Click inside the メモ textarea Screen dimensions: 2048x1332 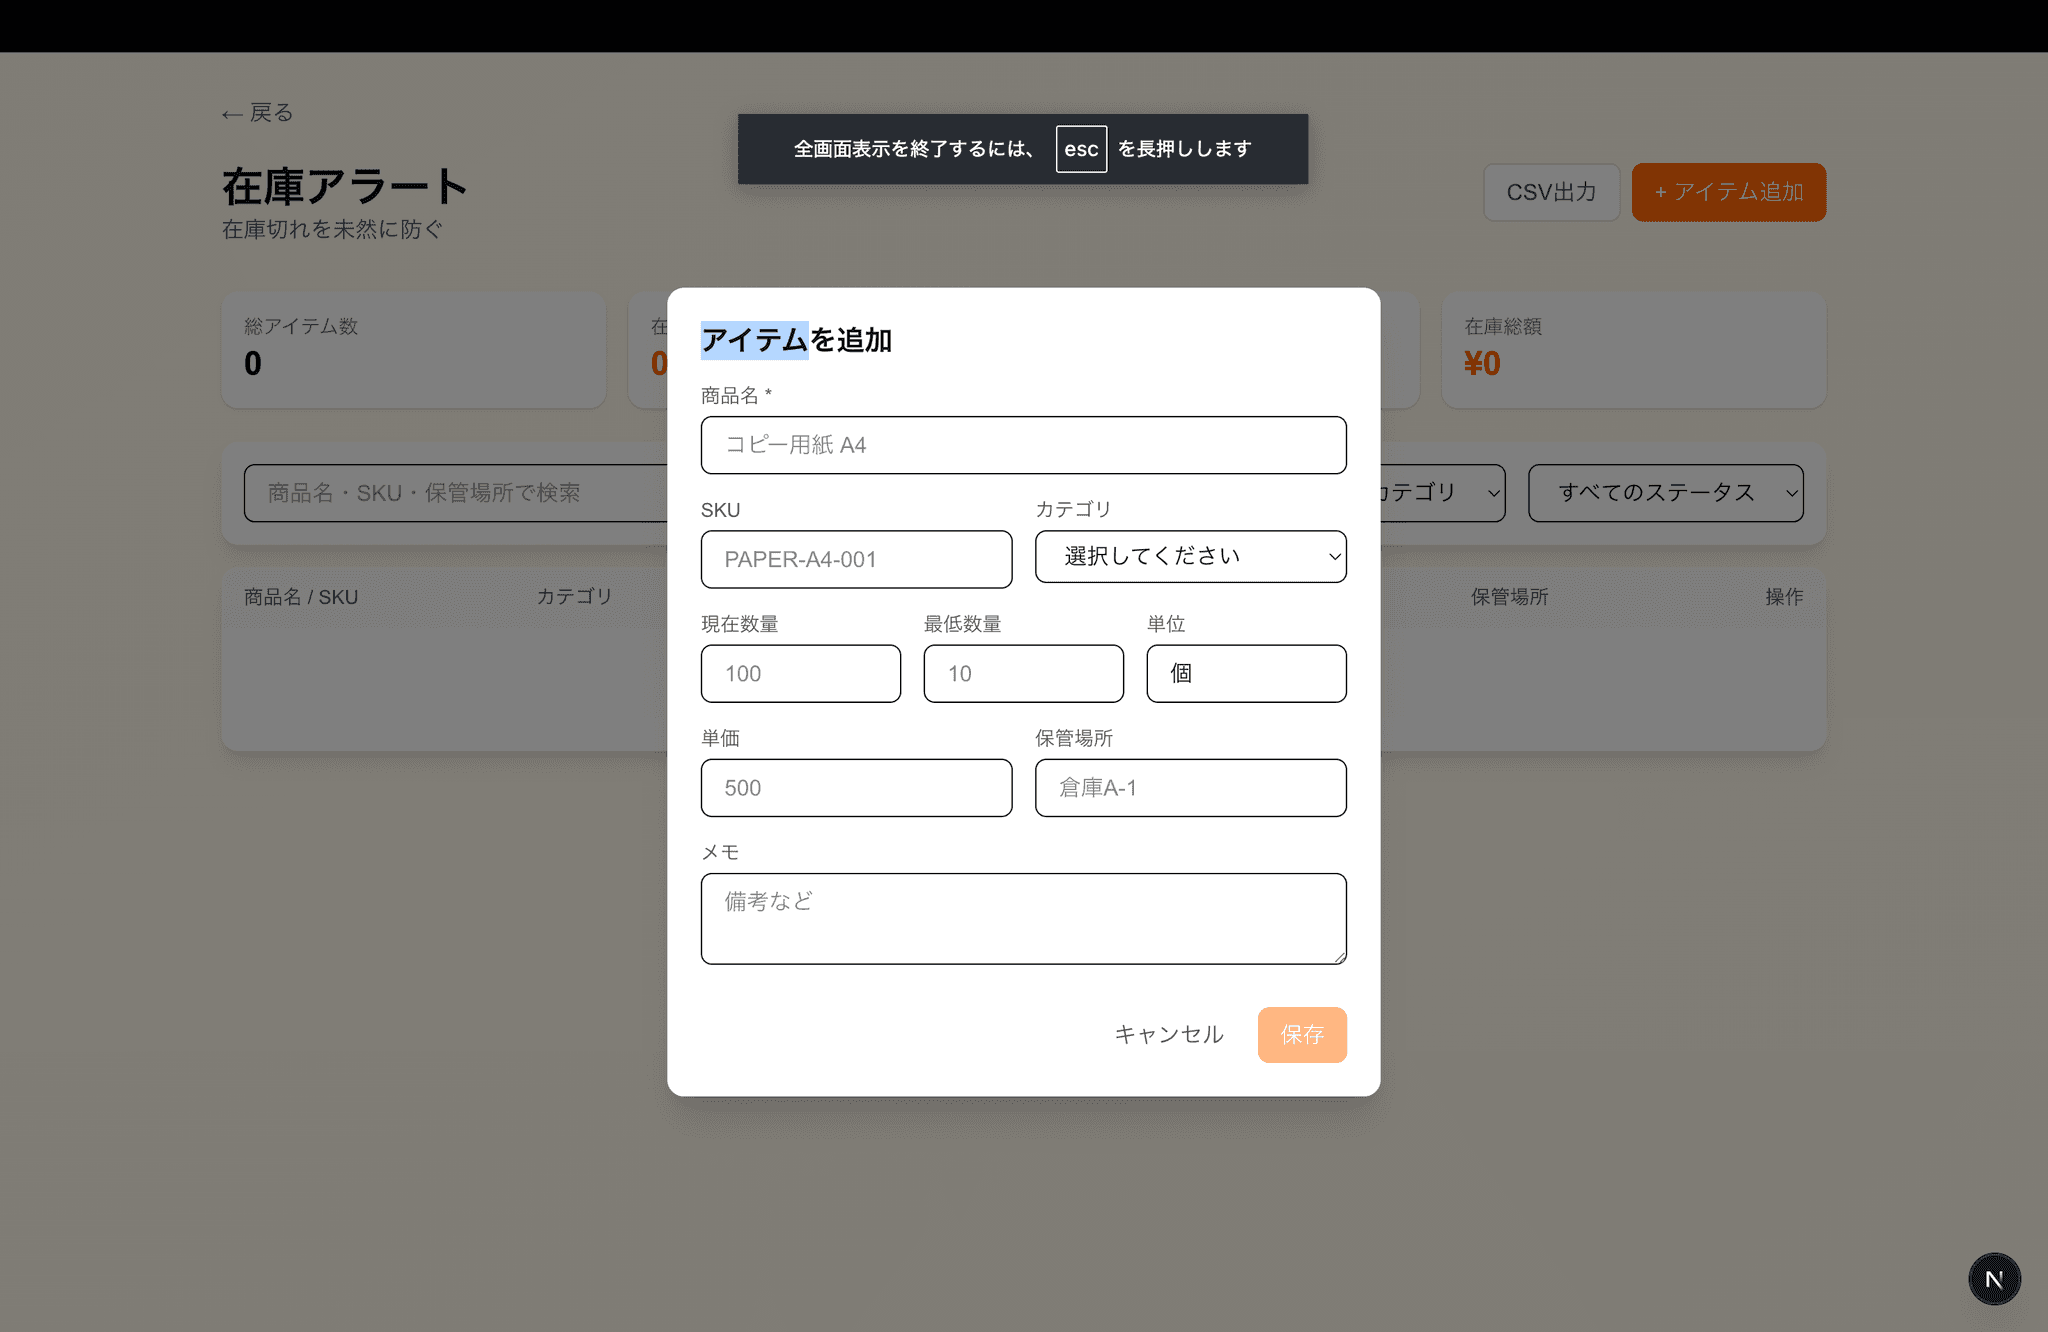point(1023,918)
